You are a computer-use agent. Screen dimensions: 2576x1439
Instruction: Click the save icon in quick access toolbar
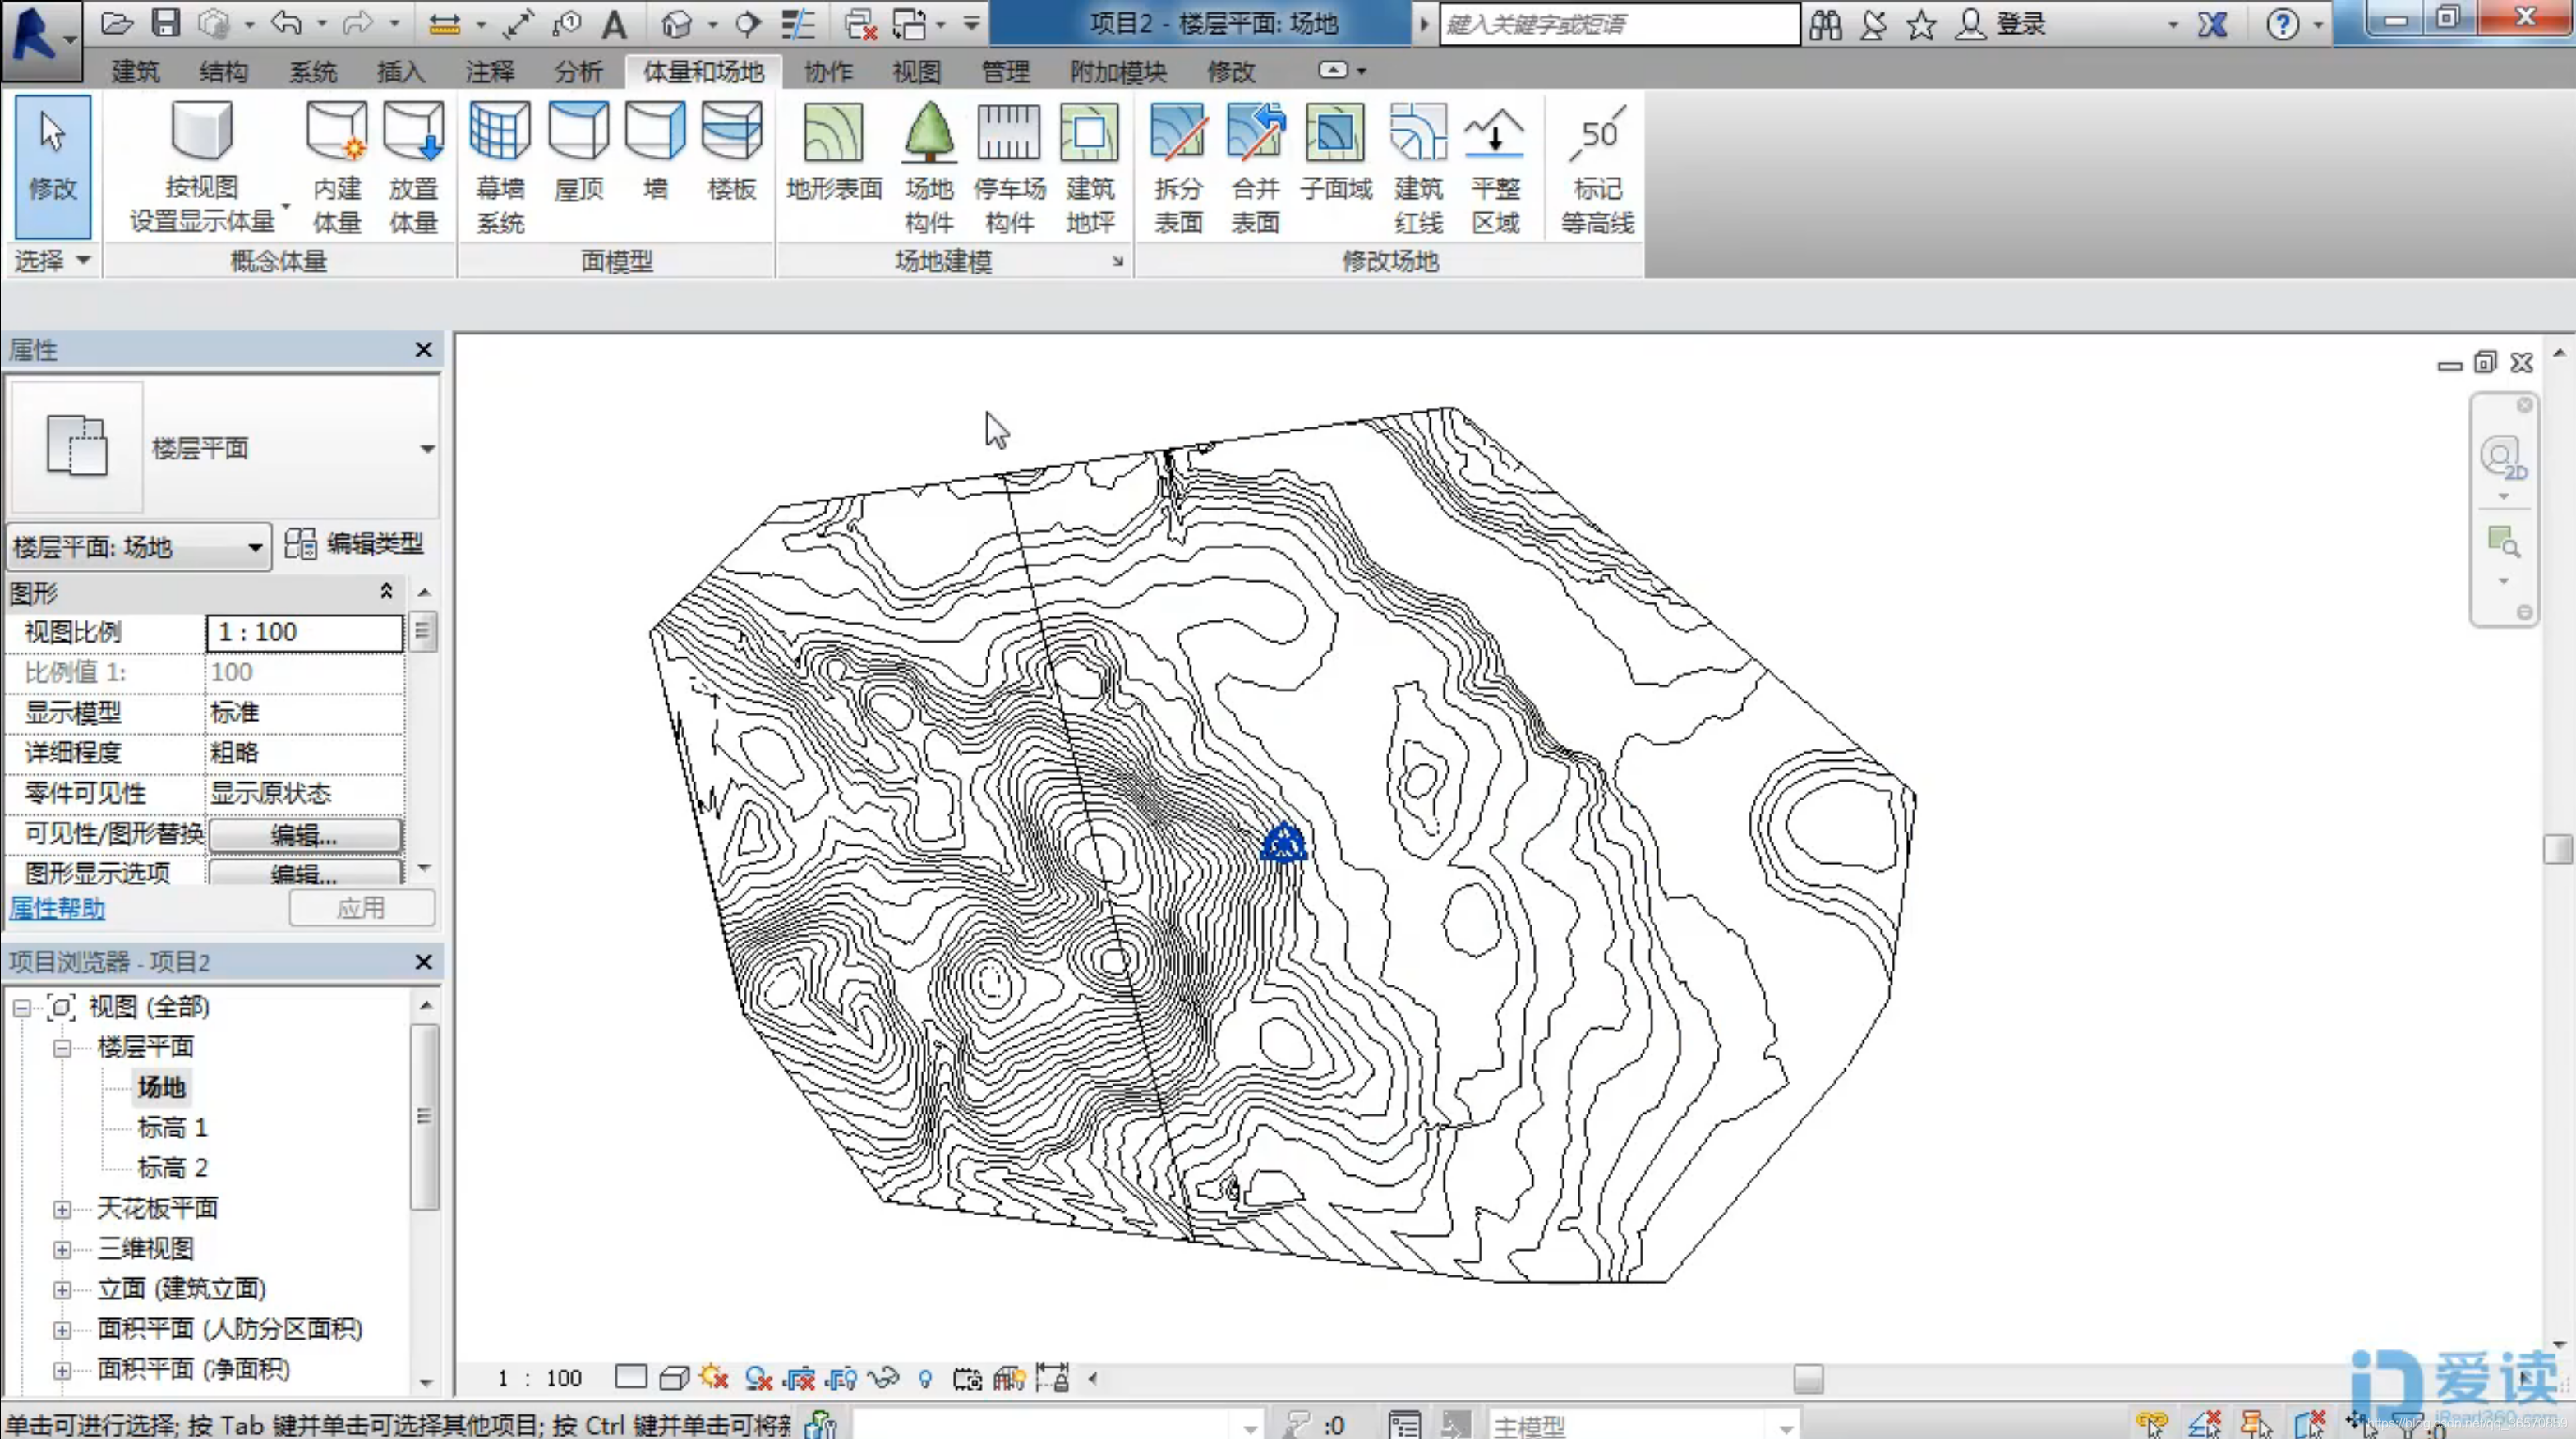[x=165, y=23]
